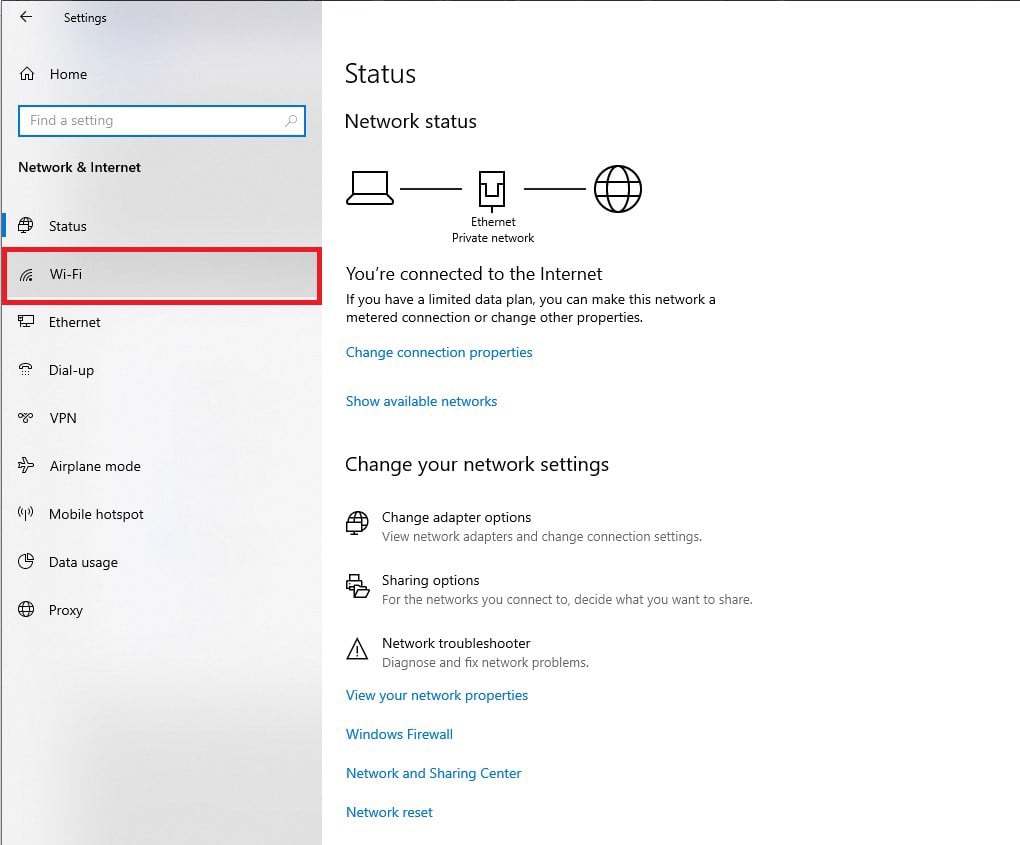Image resolution: width=1020 pixels, height=845 pixels.
Task: Click the Ethernet port icon in diagram
Action: (492, 191)
